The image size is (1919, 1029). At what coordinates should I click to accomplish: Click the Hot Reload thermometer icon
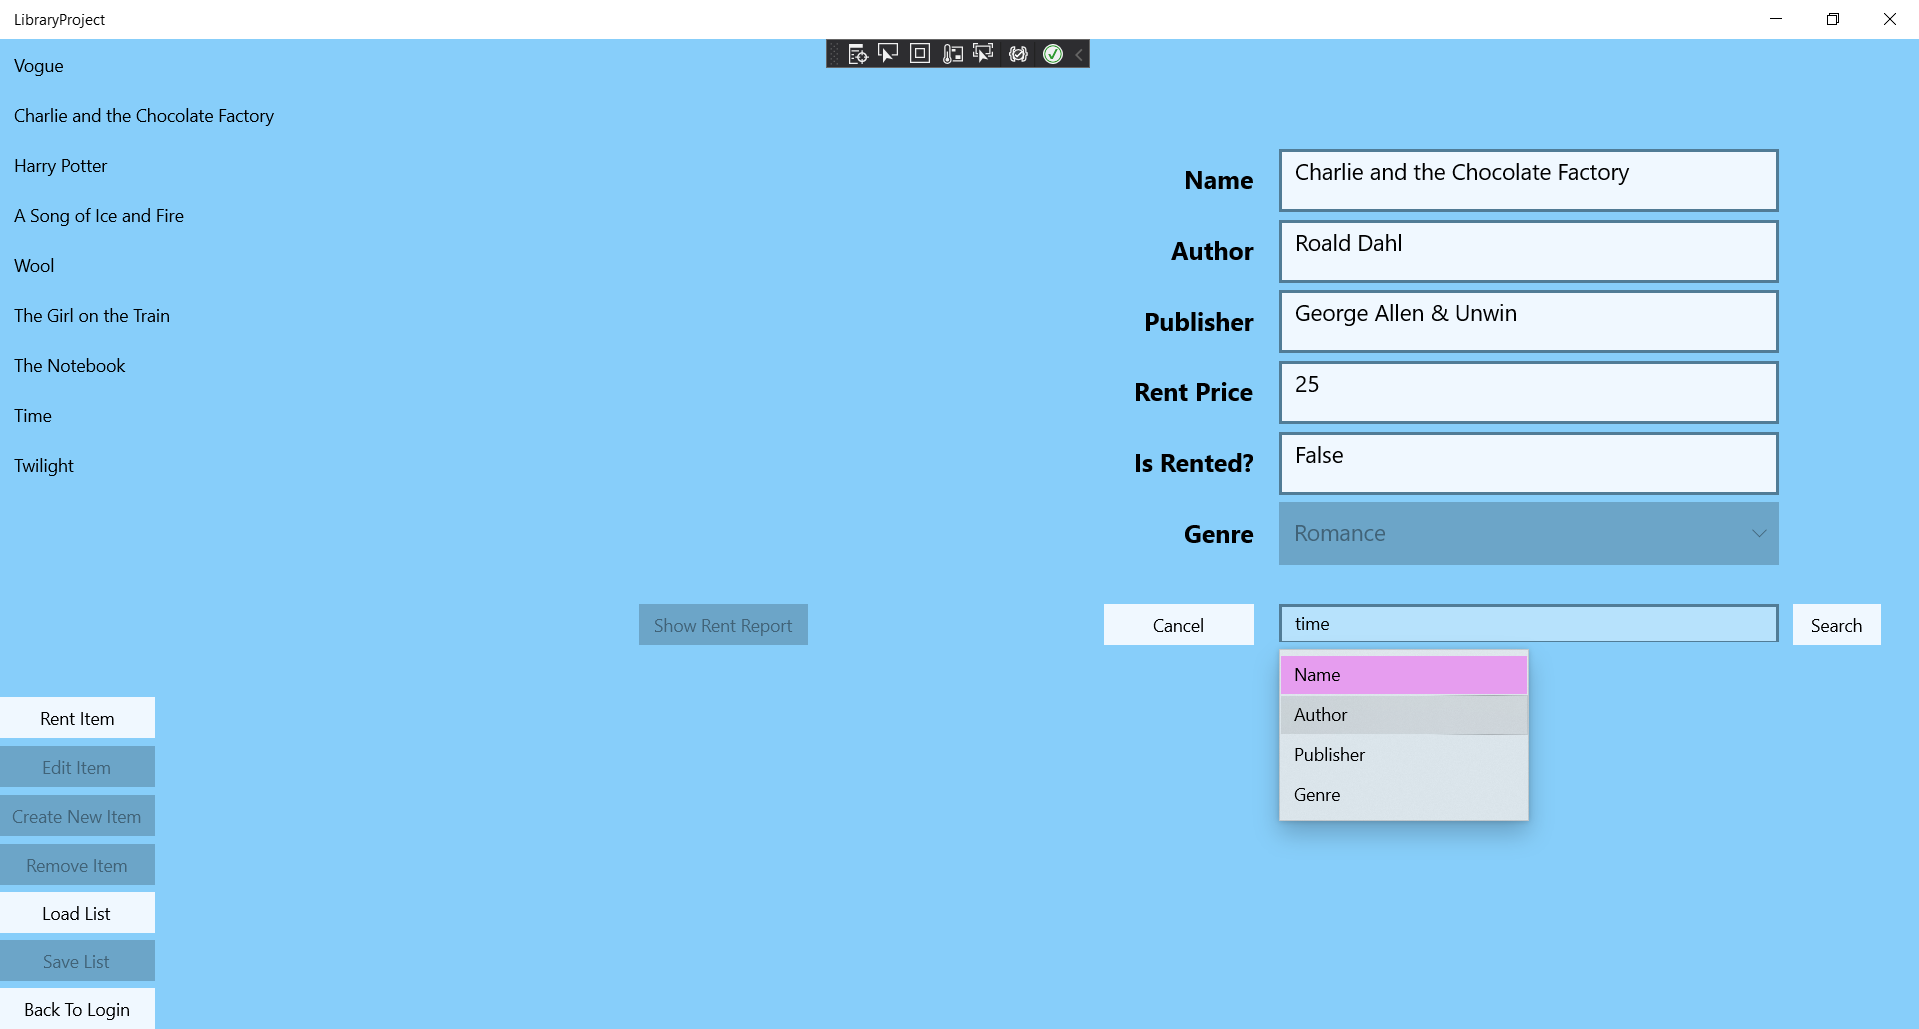(x=952, y=54)
